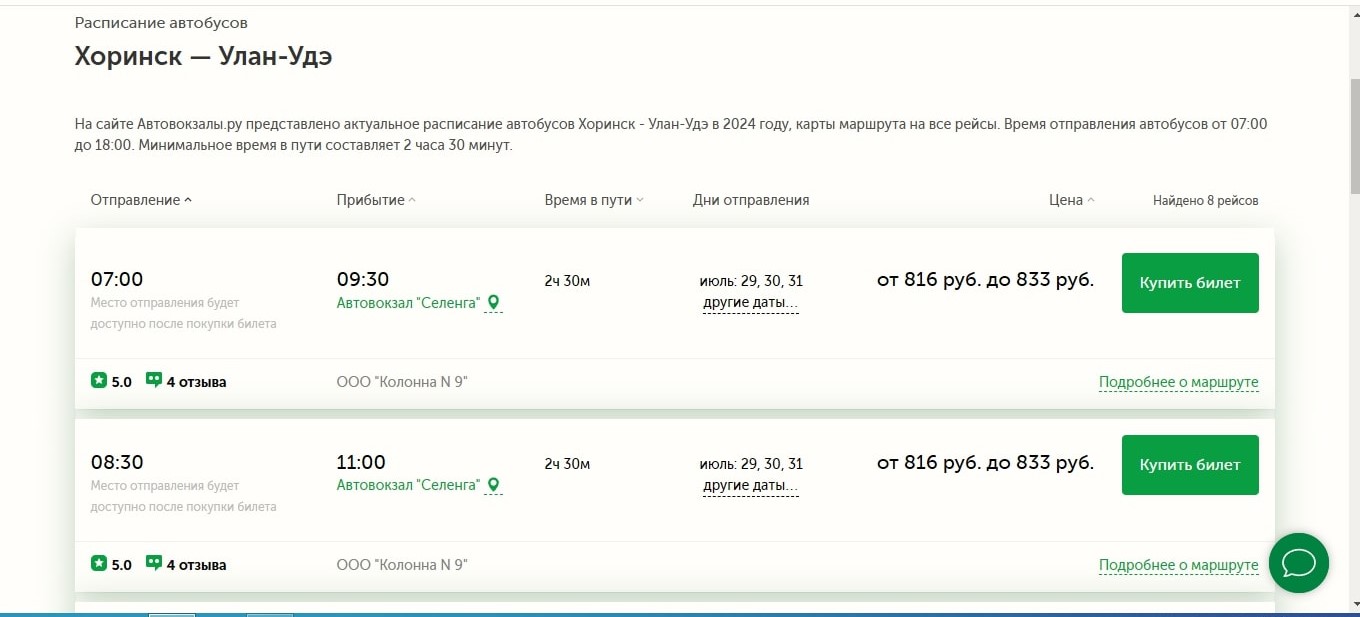The height and width of the screenshot is (617, 1360).
Task: Open Подробнее о маршруте for 07:00 trip
Action: tap(1178, 382)
